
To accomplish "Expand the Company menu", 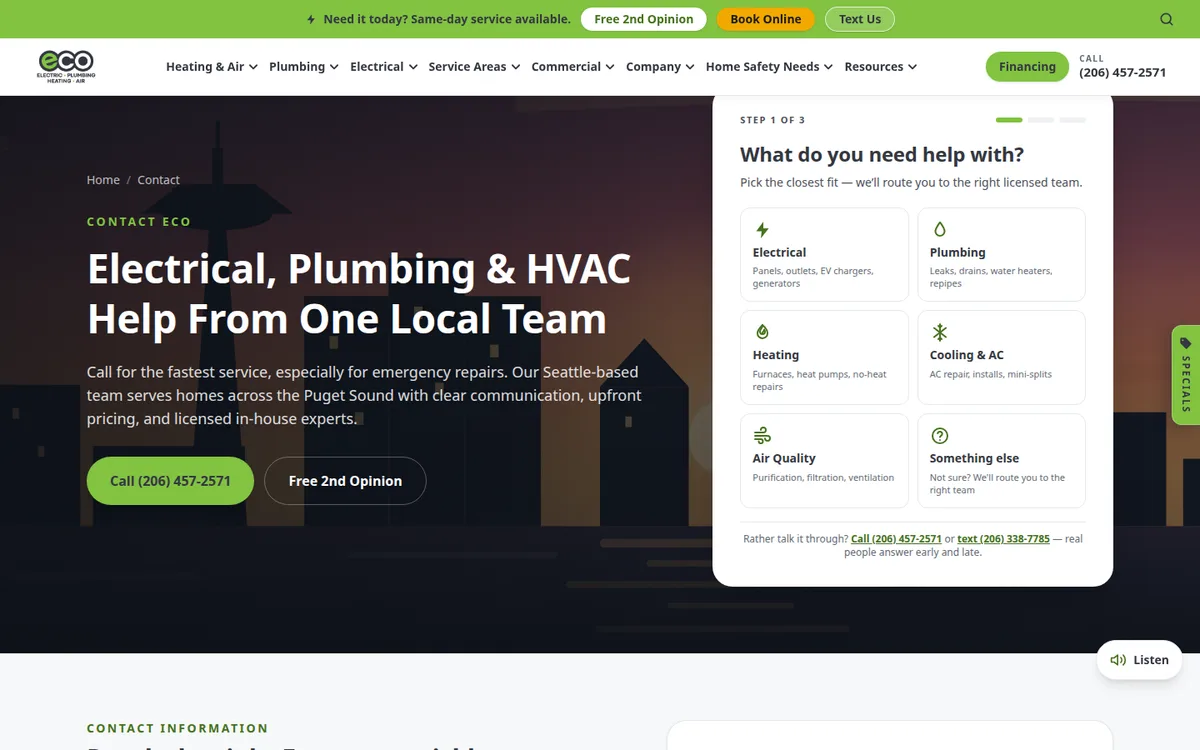I will [660, 67].
